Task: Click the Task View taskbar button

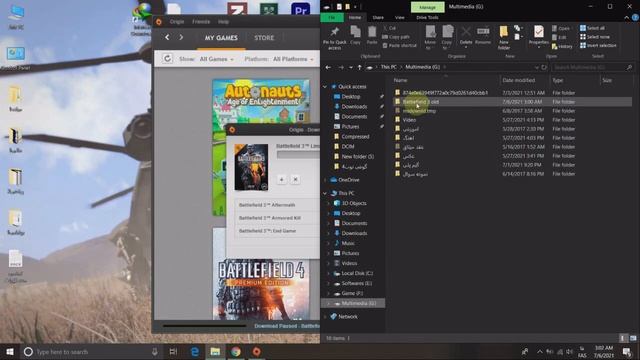Action: 173,351
